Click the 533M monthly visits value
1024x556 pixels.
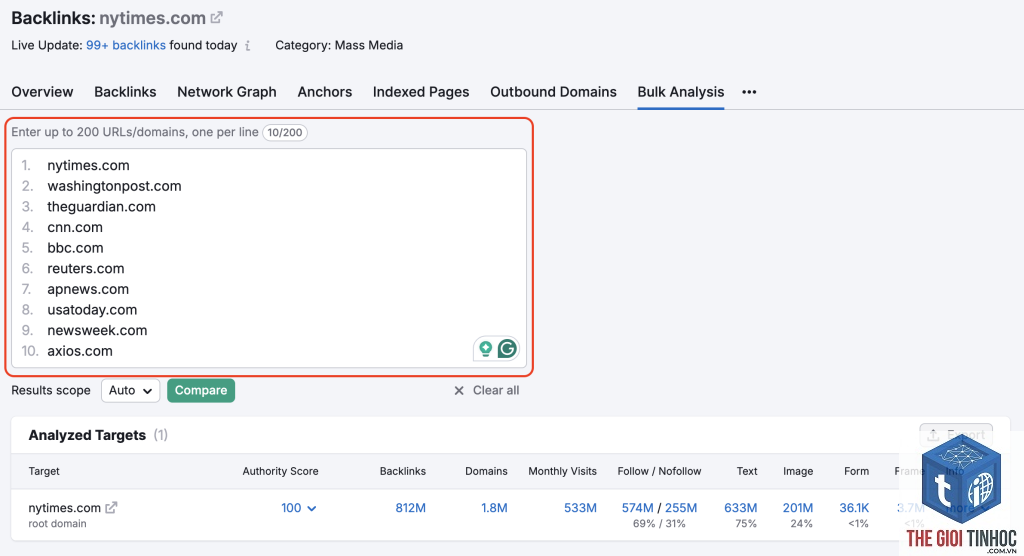point(580,508)
